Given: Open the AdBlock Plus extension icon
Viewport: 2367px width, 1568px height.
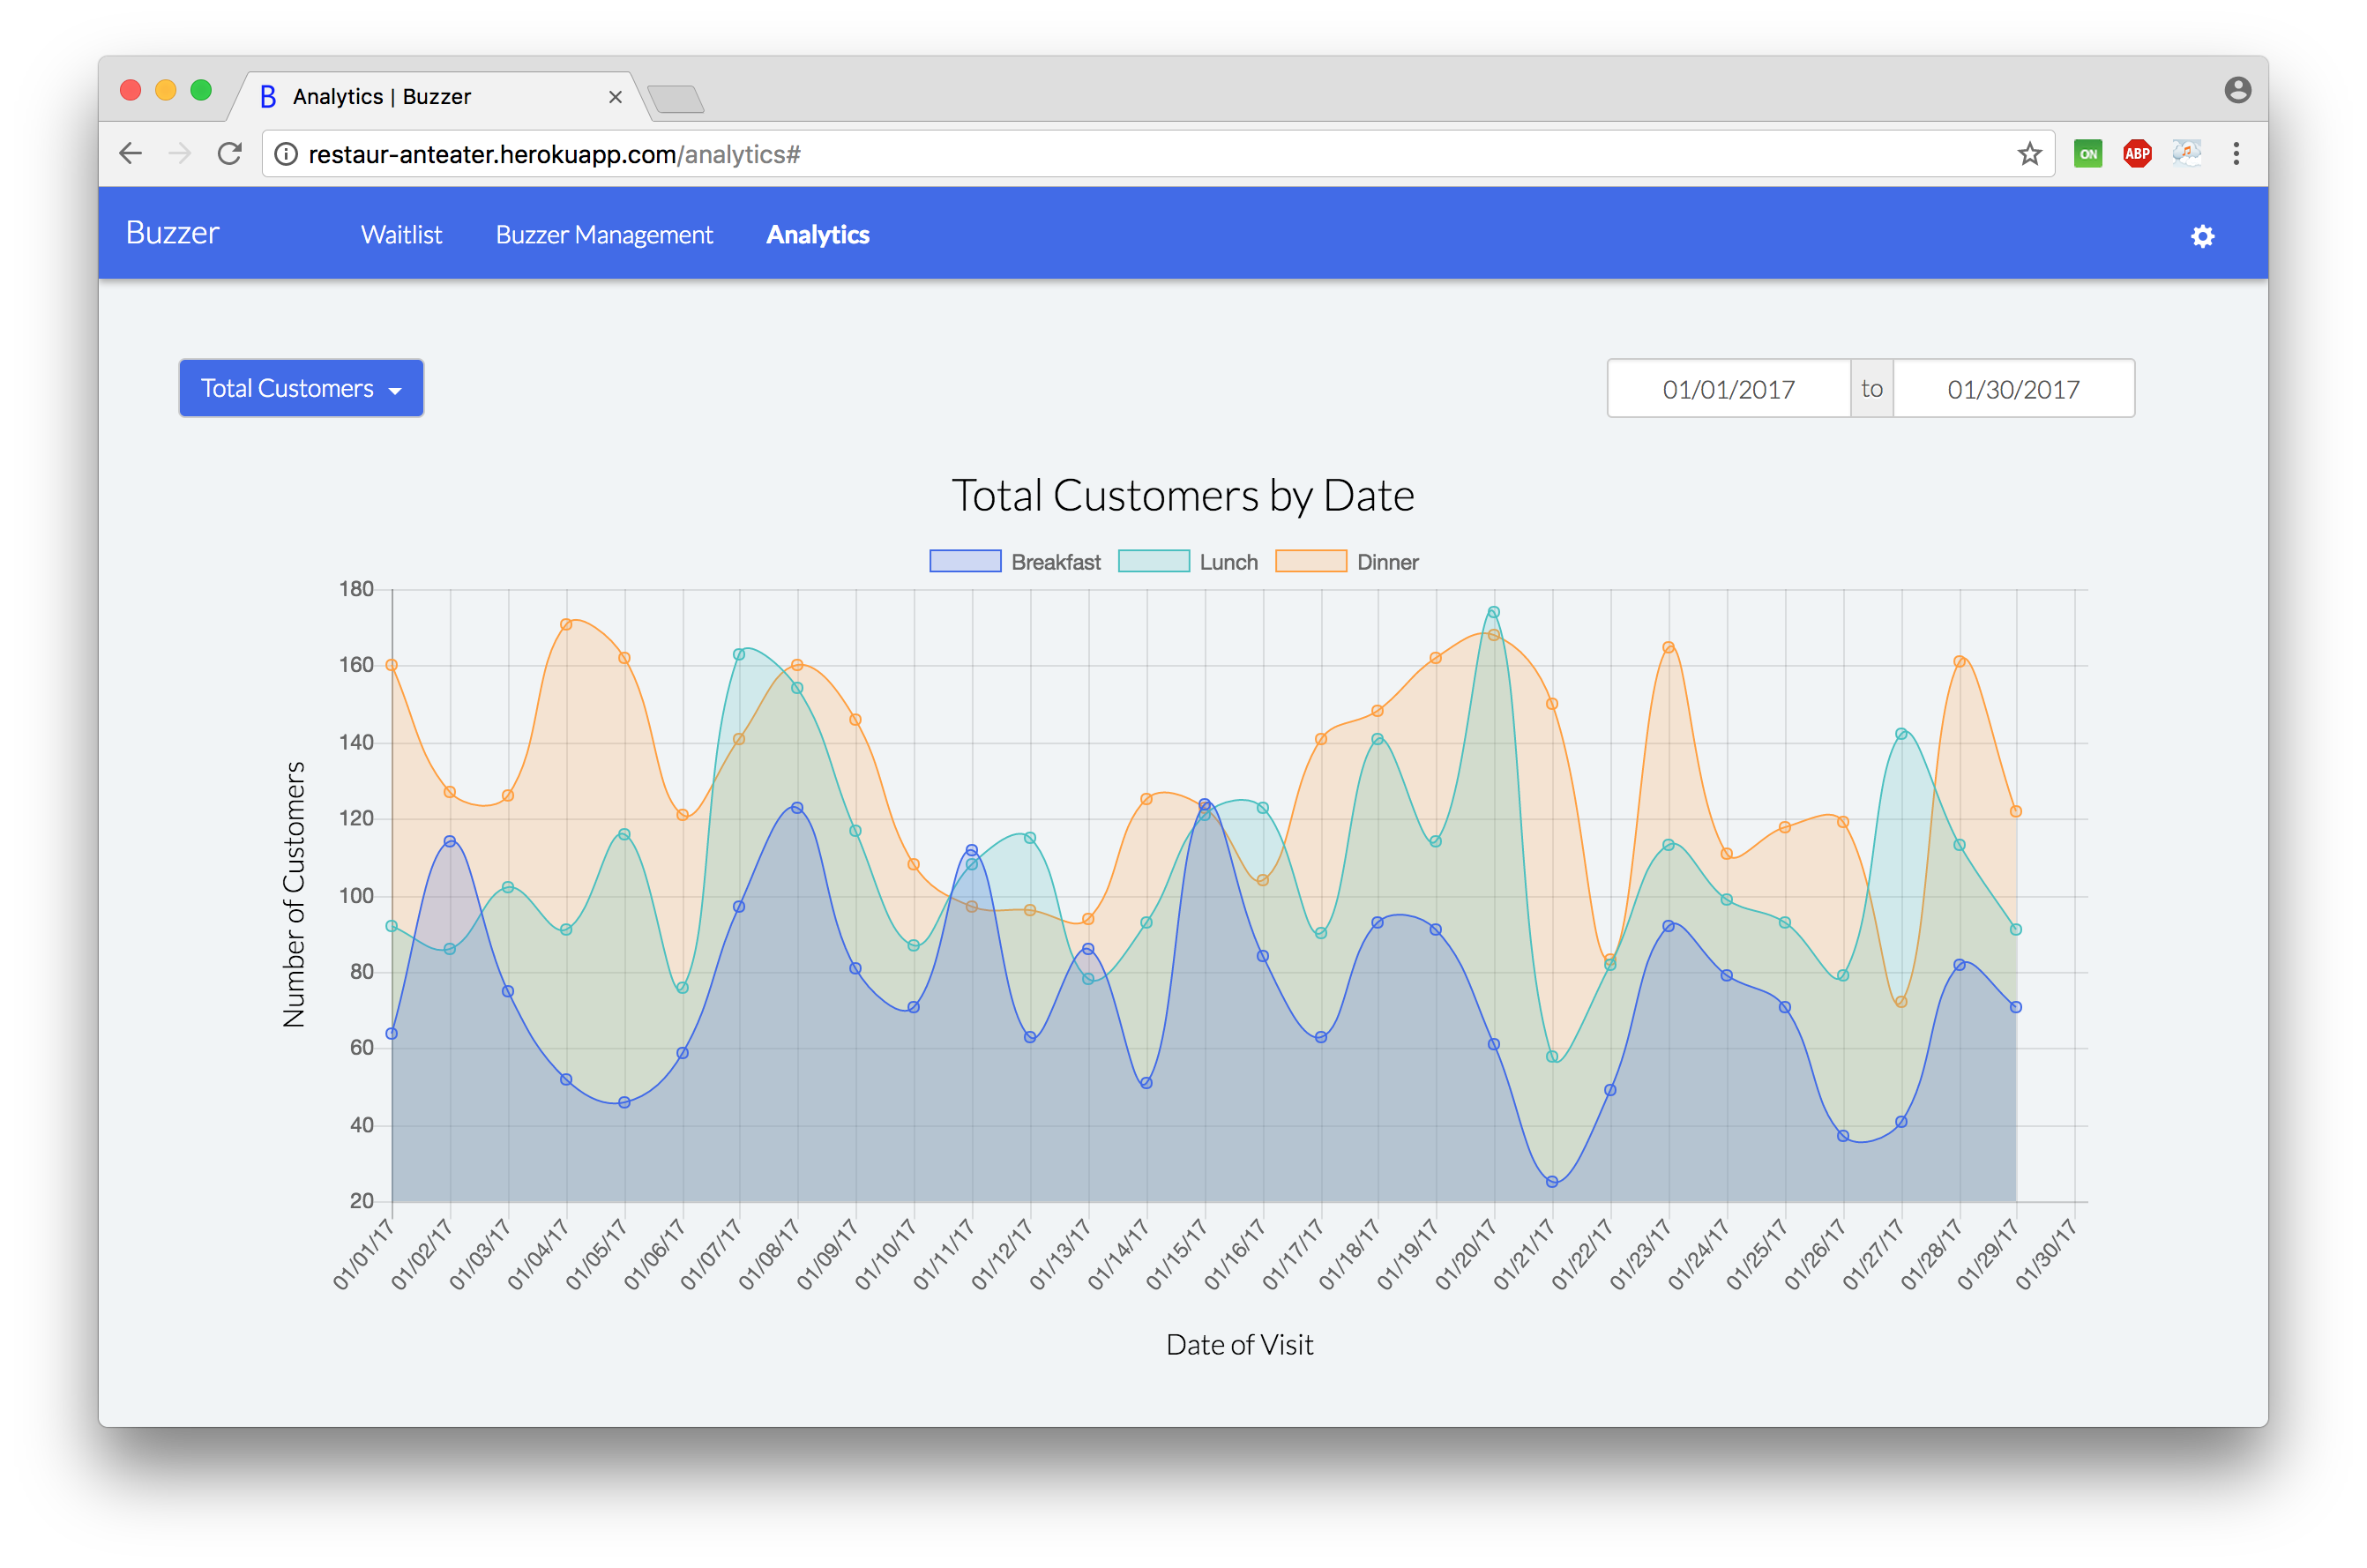Looking at the screenshot, I should click(x=2137, y=154).
